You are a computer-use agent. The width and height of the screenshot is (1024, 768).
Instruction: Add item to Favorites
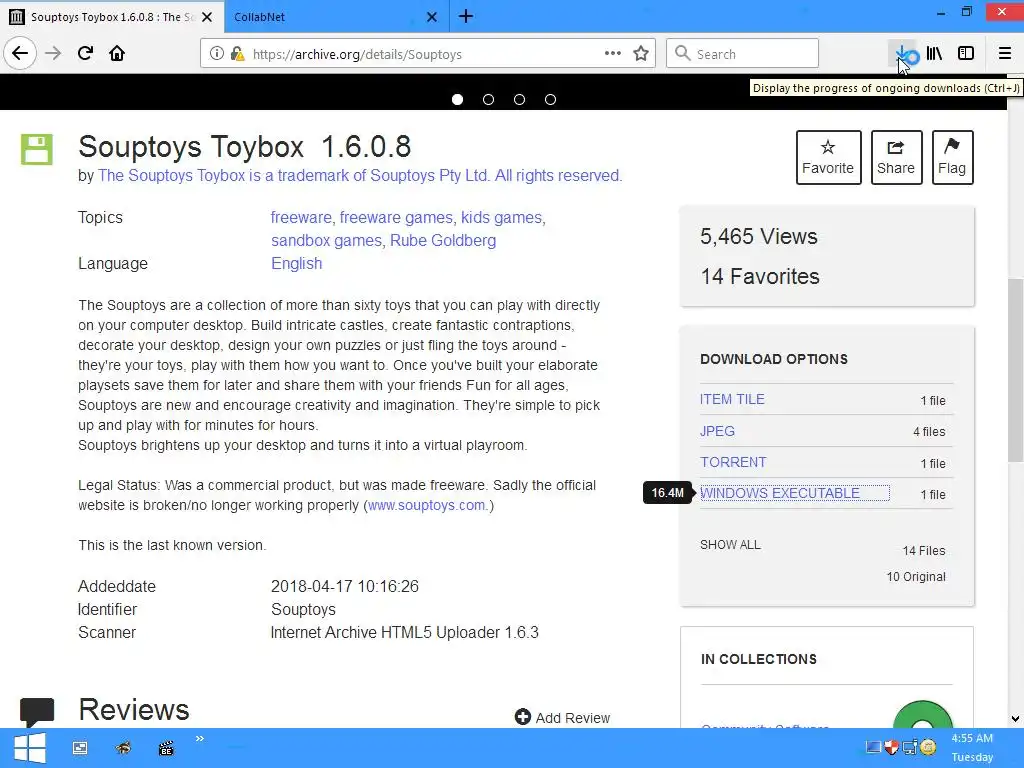828,157
